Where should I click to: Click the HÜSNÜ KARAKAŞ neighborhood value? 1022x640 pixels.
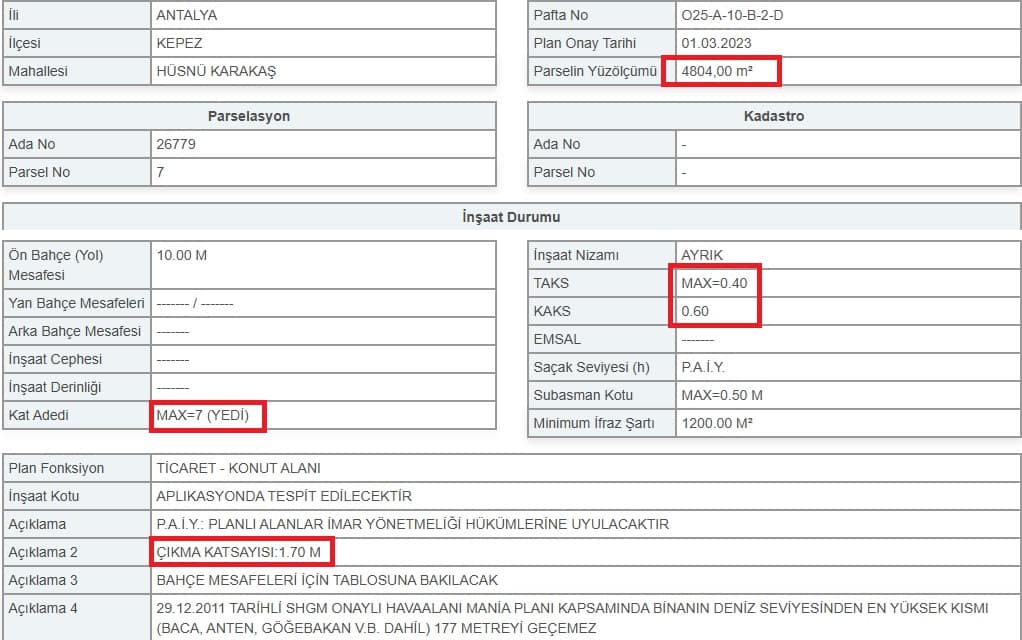tap(216, 71)
